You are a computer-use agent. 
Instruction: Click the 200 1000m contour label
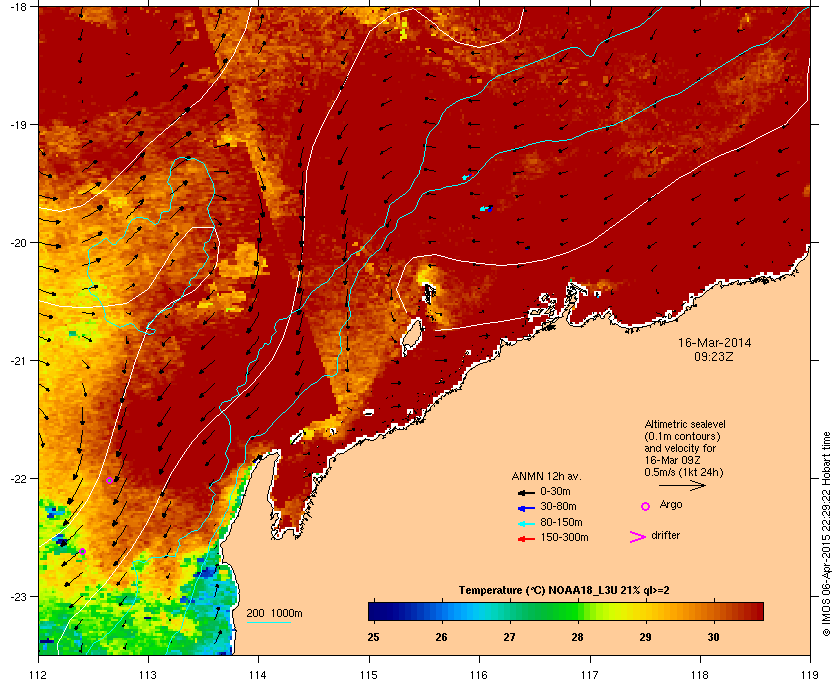(x=274, y=614)
